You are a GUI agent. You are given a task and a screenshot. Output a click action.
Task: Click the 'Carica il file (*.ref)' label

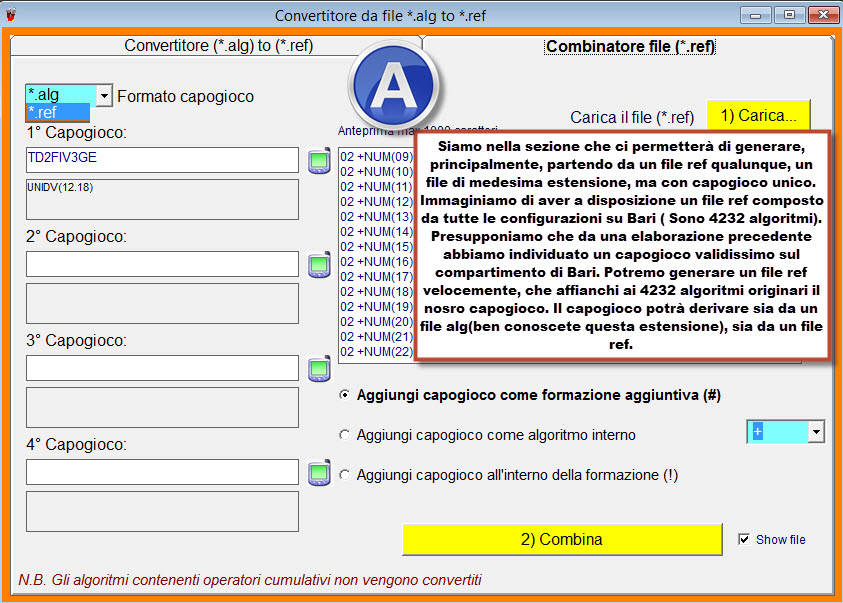[632, 117]
